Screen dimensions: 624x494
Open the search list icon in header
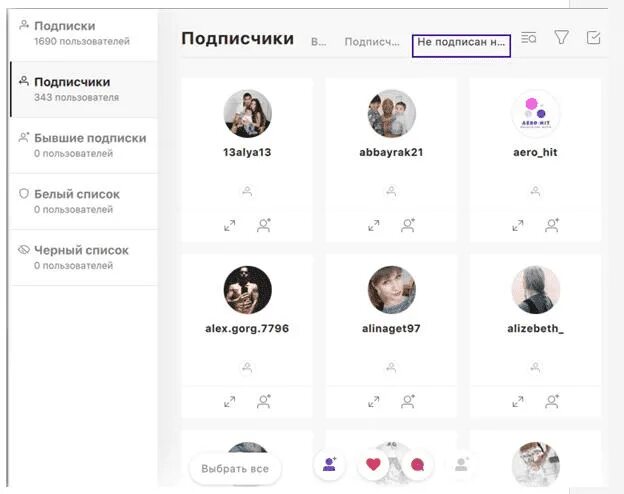click(528, 38)
